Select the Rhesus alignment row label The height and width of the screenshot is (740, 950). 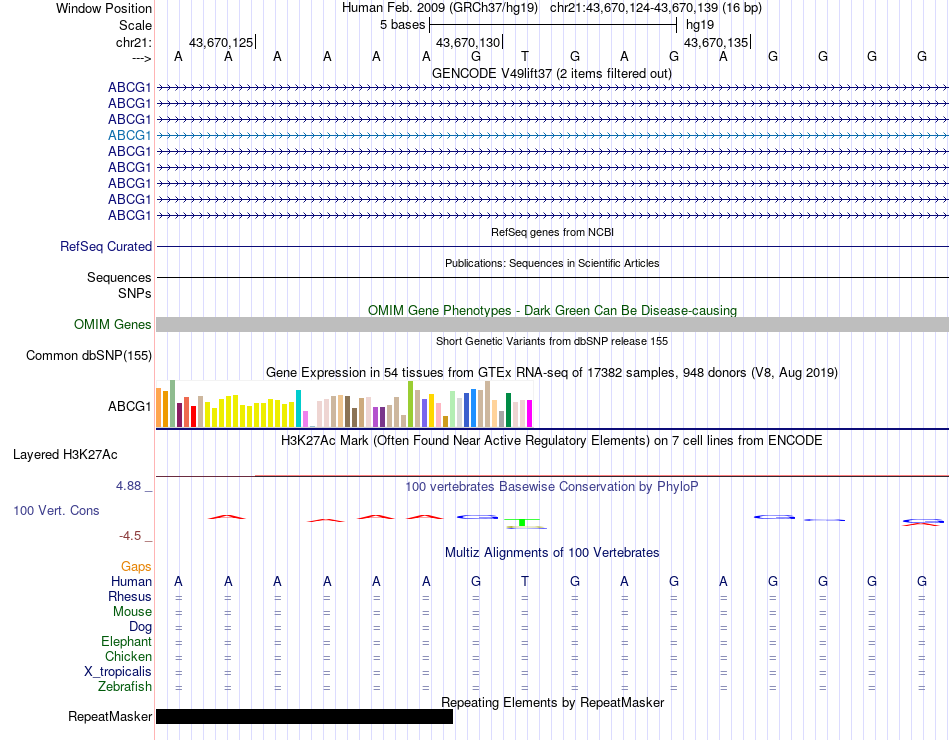coord(130,596)
